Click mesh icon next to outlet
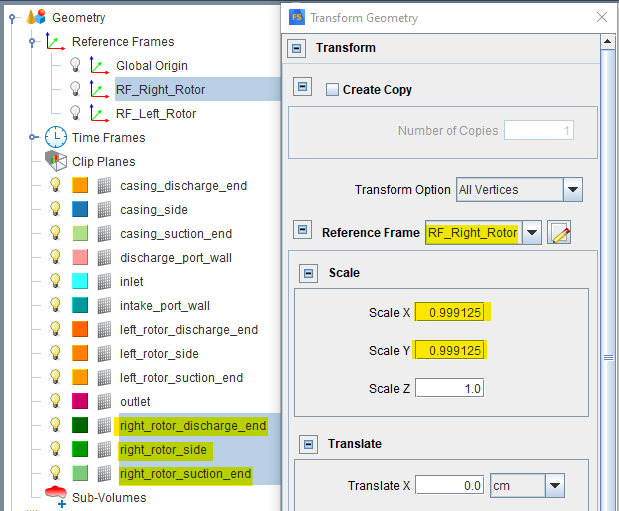619x511 pixels. point(104,401)
